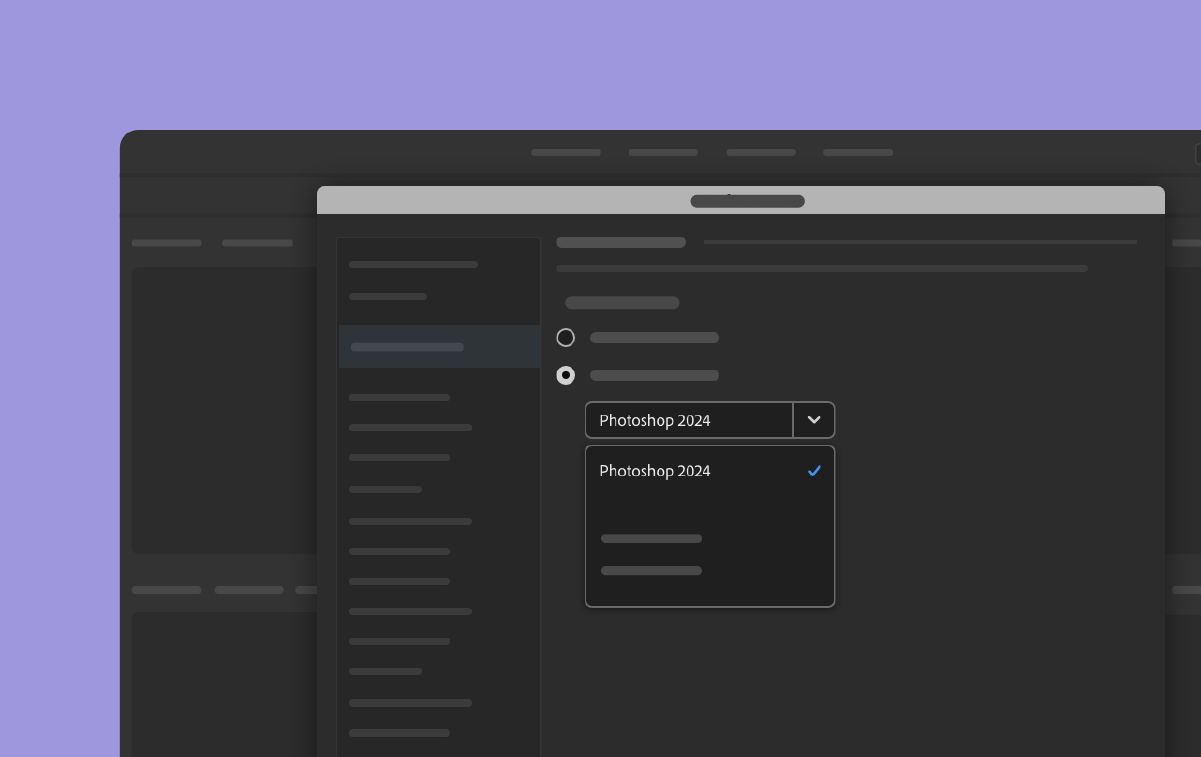Open the first item in top menu bar

pyautogui.click(x=566, y=153)
